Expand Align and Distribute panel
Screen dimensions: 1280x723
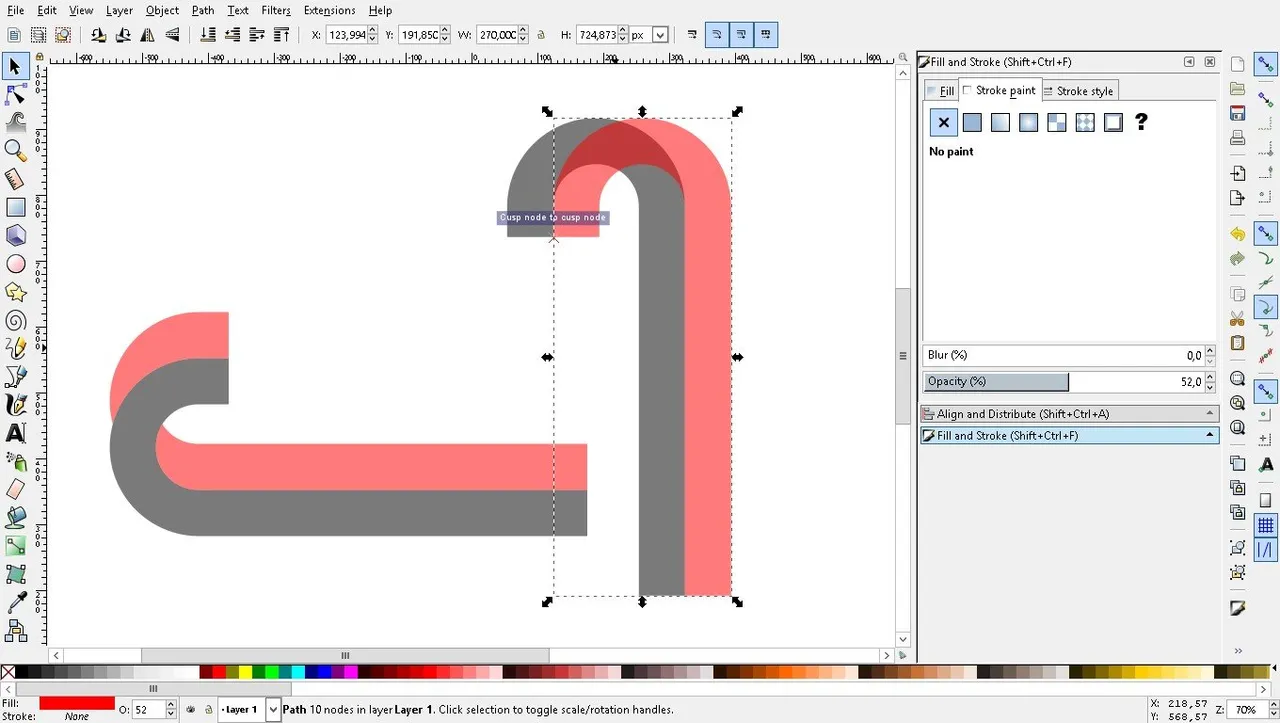[1069, 414]
